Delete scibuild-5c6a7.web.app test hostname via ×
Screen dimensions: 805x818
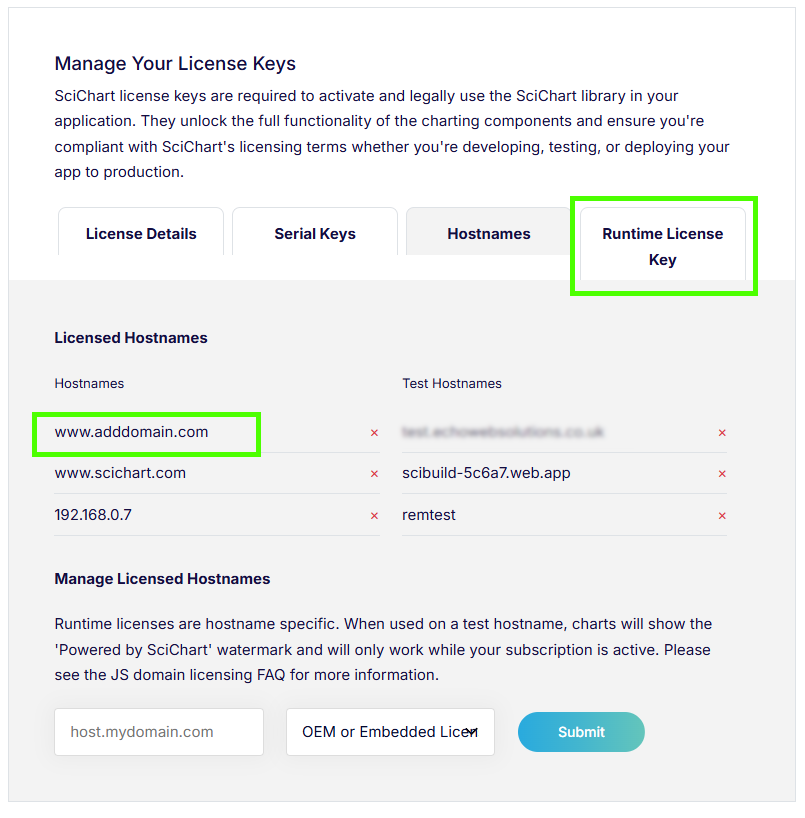click(722, 473)
